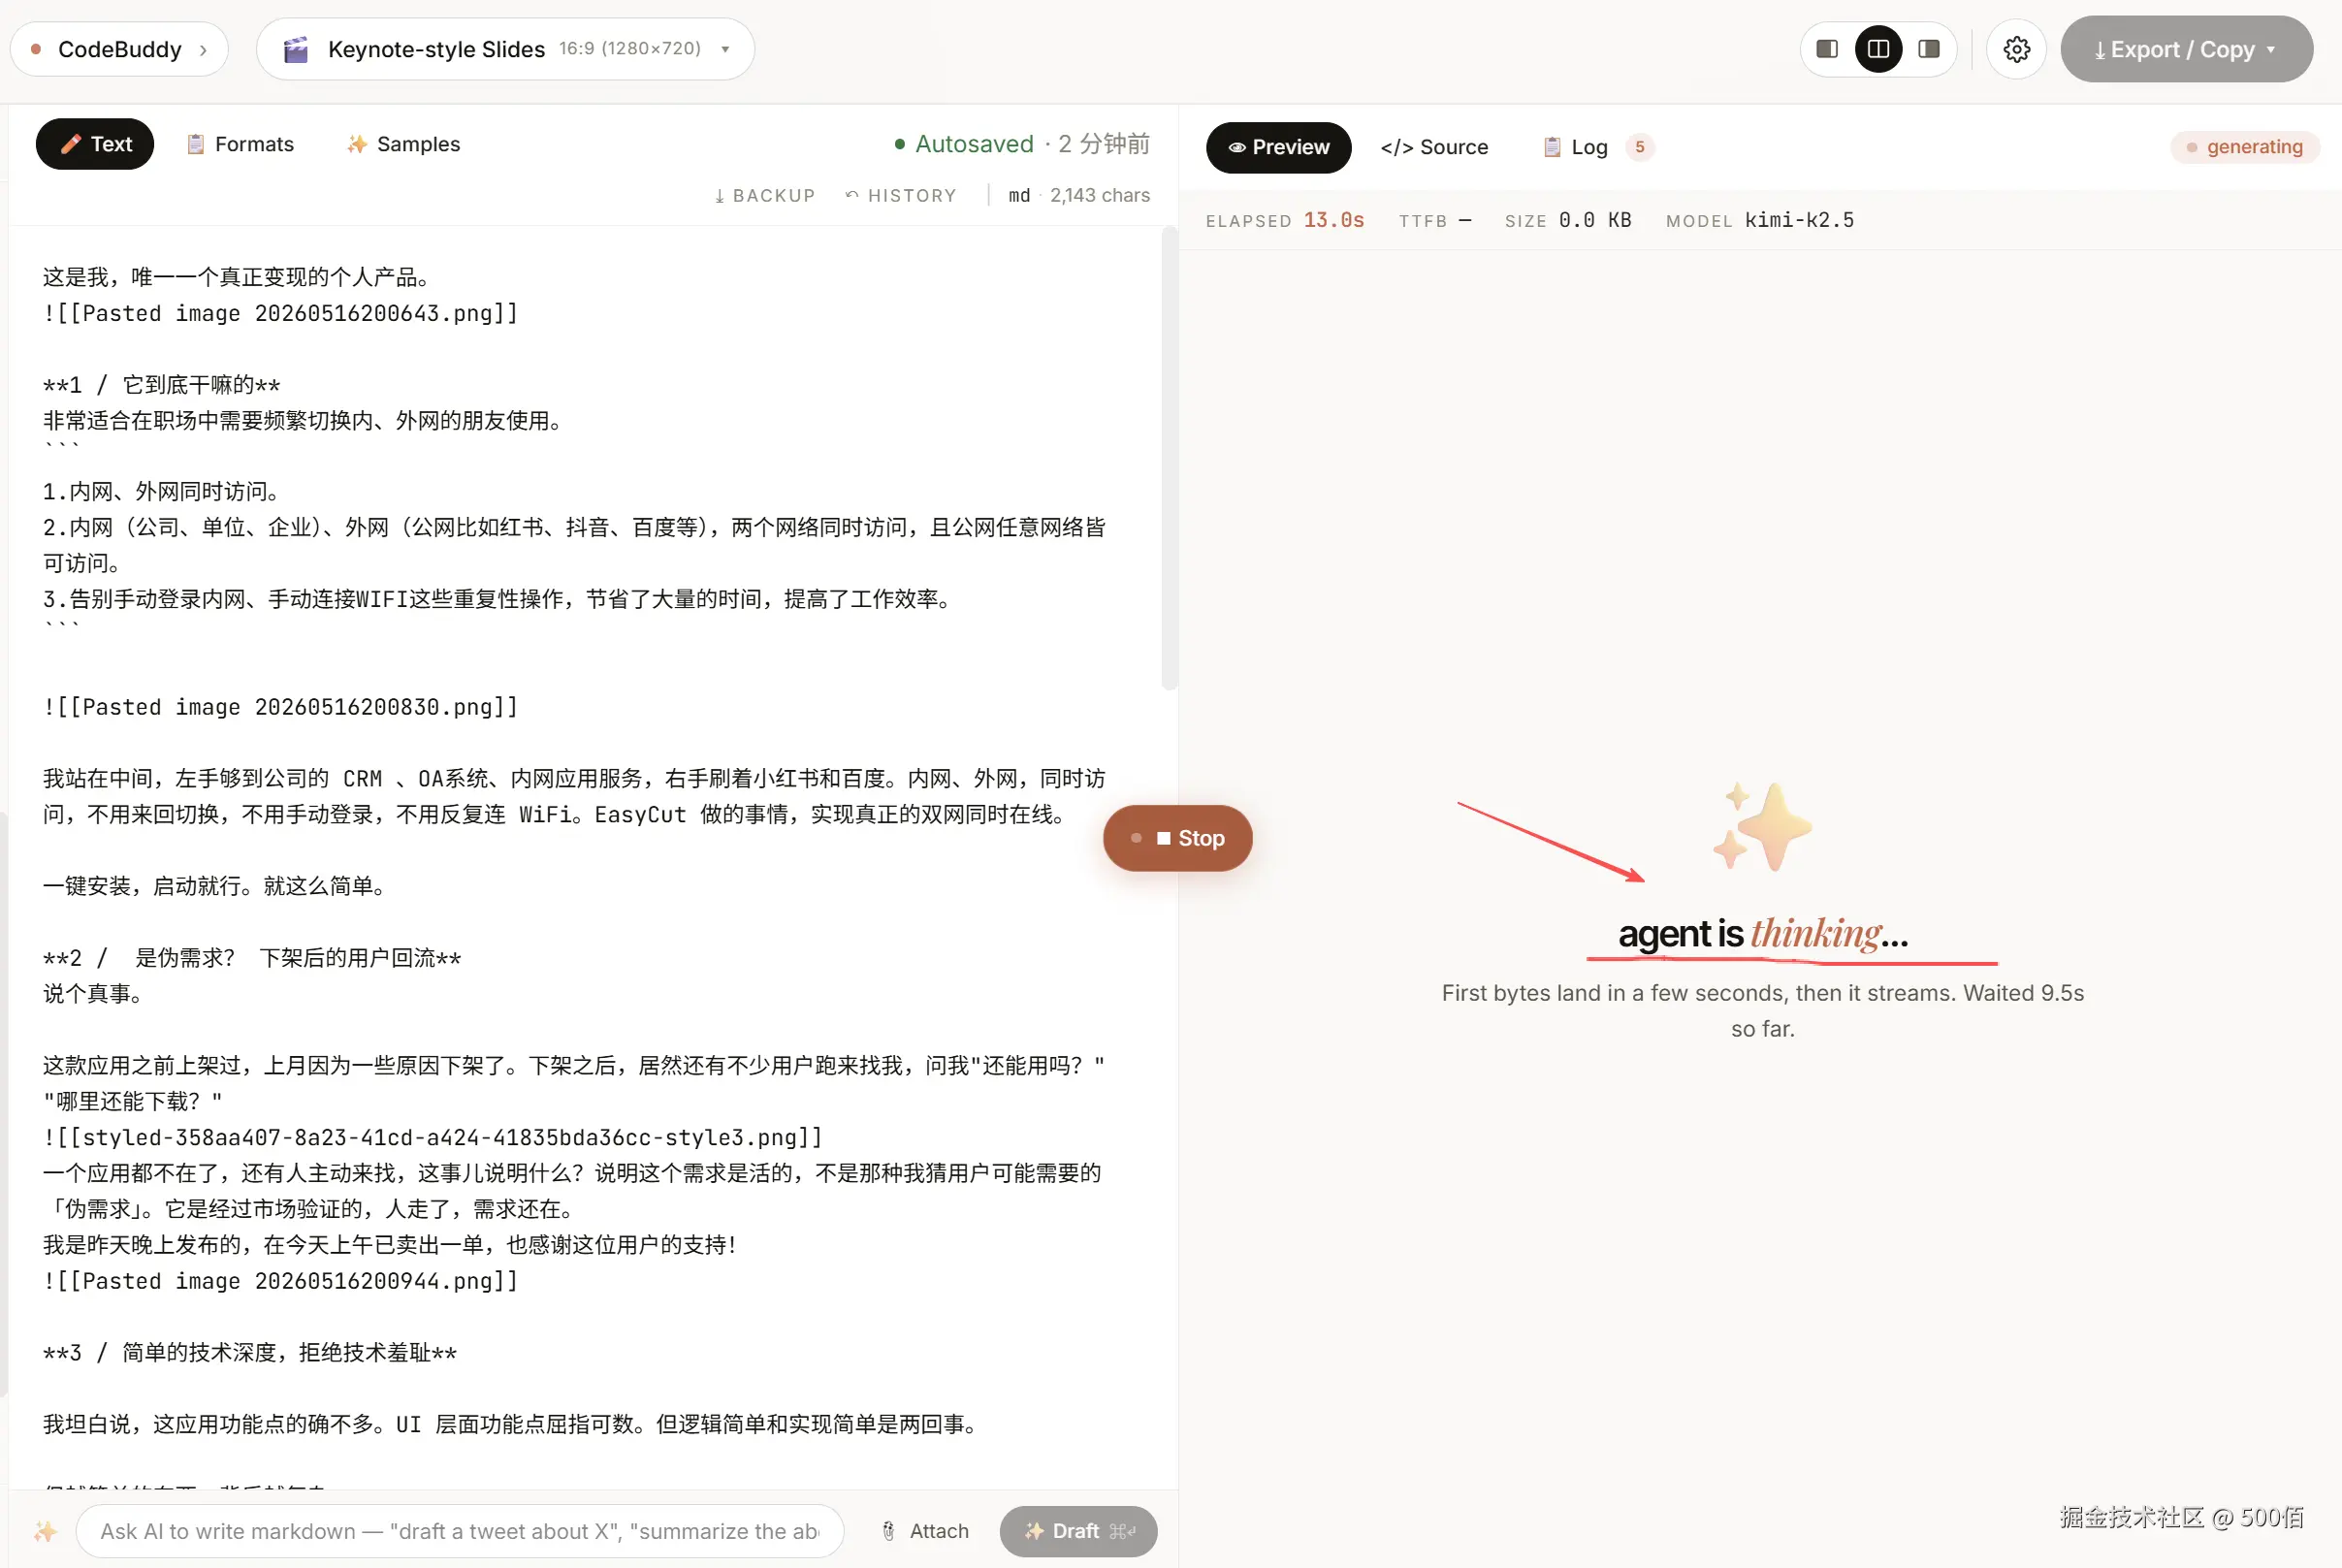The height and width of the screenshot is (1568, 2342).
Task: Click the 'agent is thinking...' heading
Action: pos(1763,934)
